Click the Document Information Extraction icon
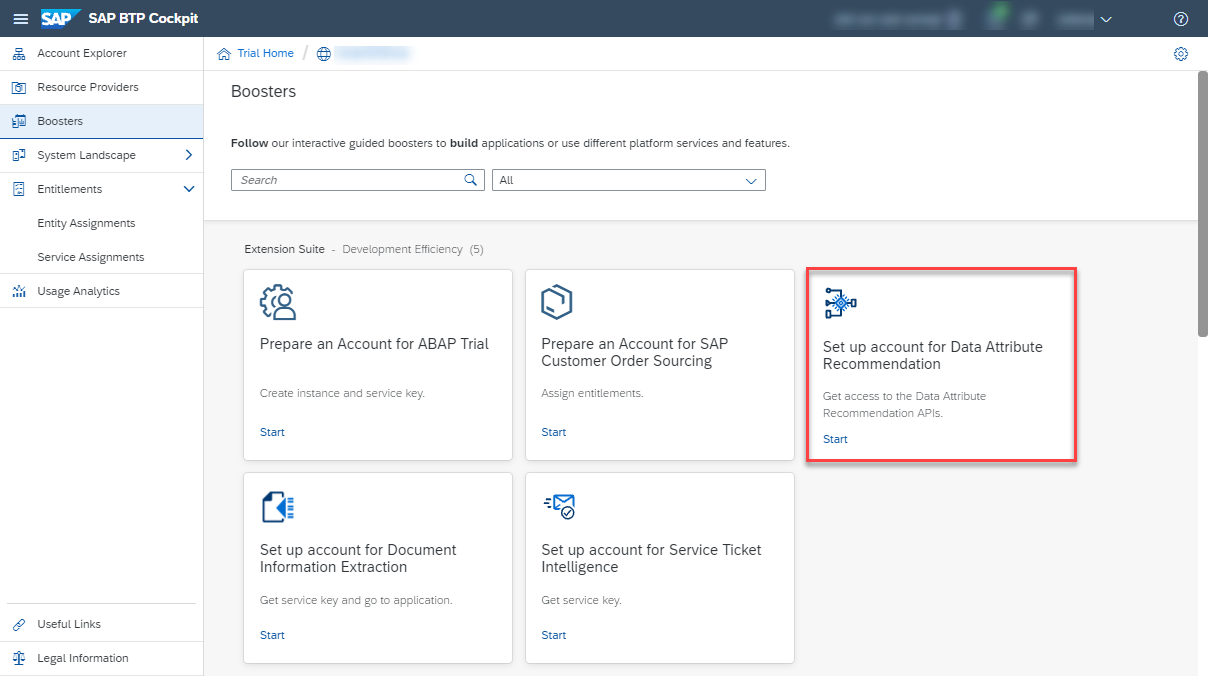 click(278, 507)
